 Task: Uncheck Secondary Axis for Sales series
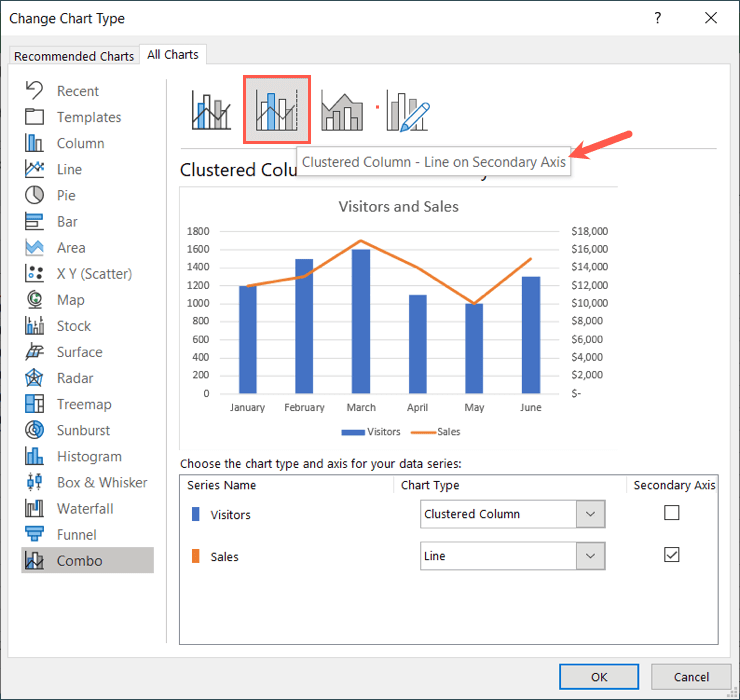coord(672,555)
